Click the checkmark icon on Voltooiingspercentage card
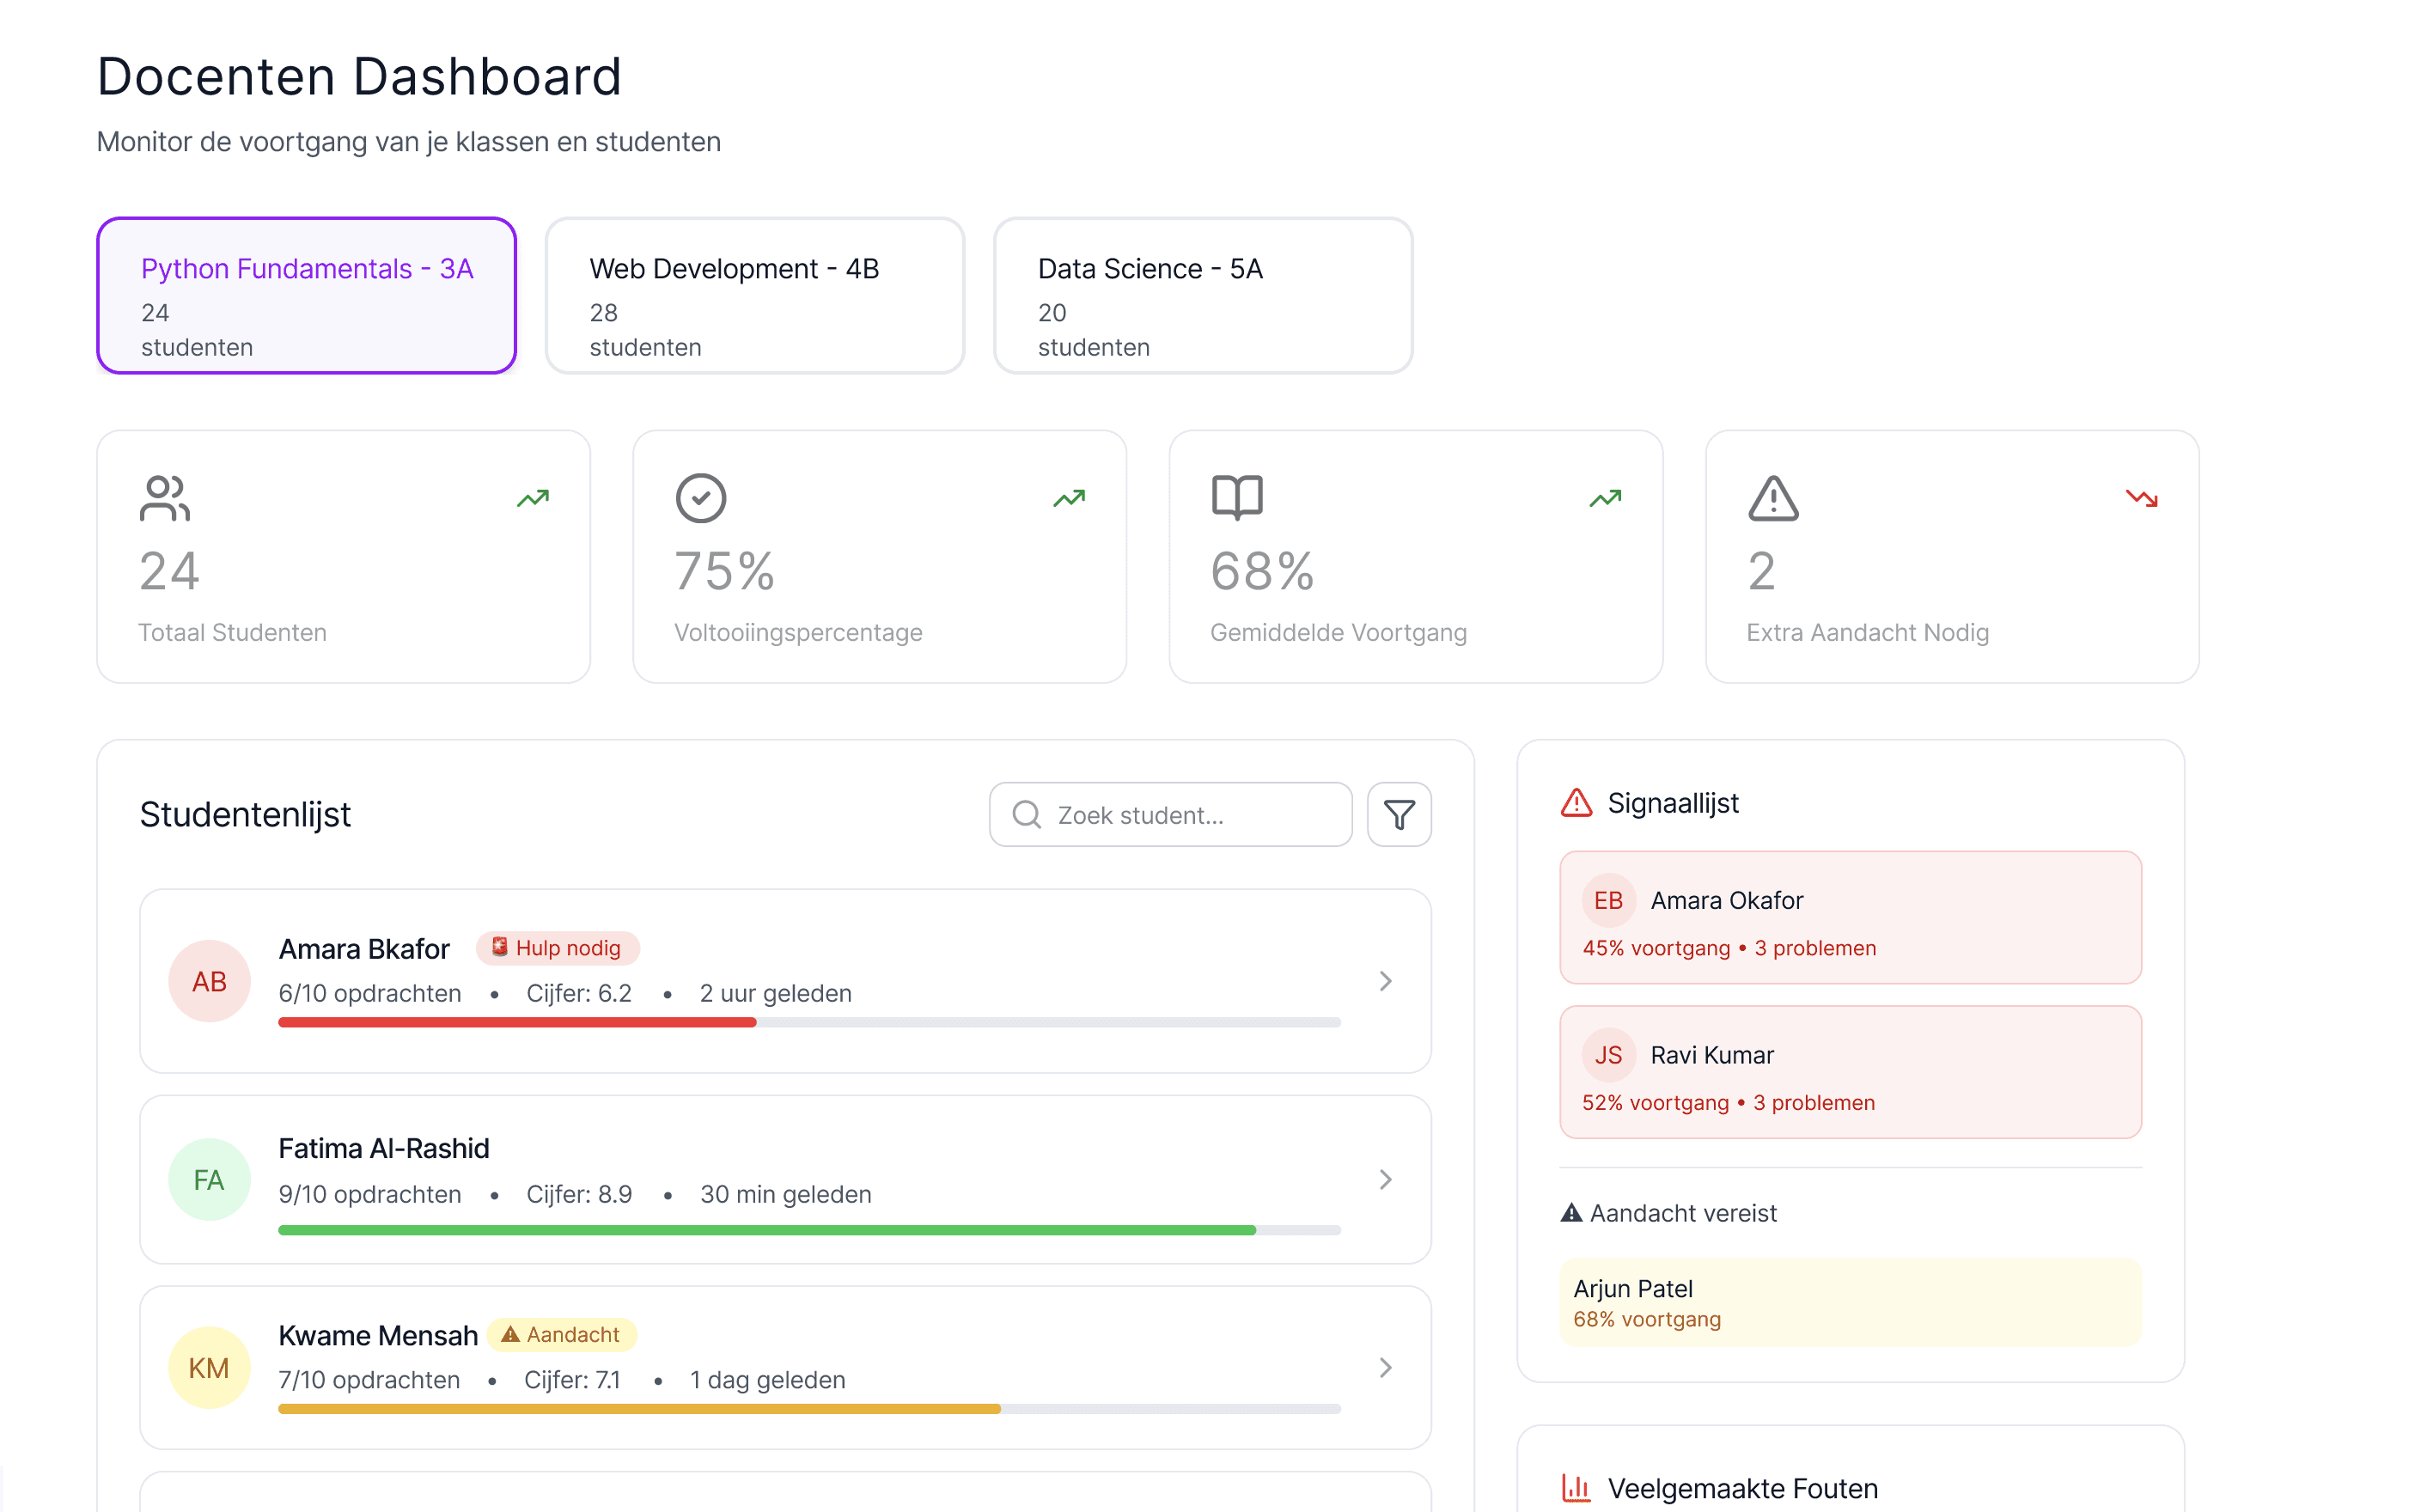2421x1512 pixels. tap(701, 497)
